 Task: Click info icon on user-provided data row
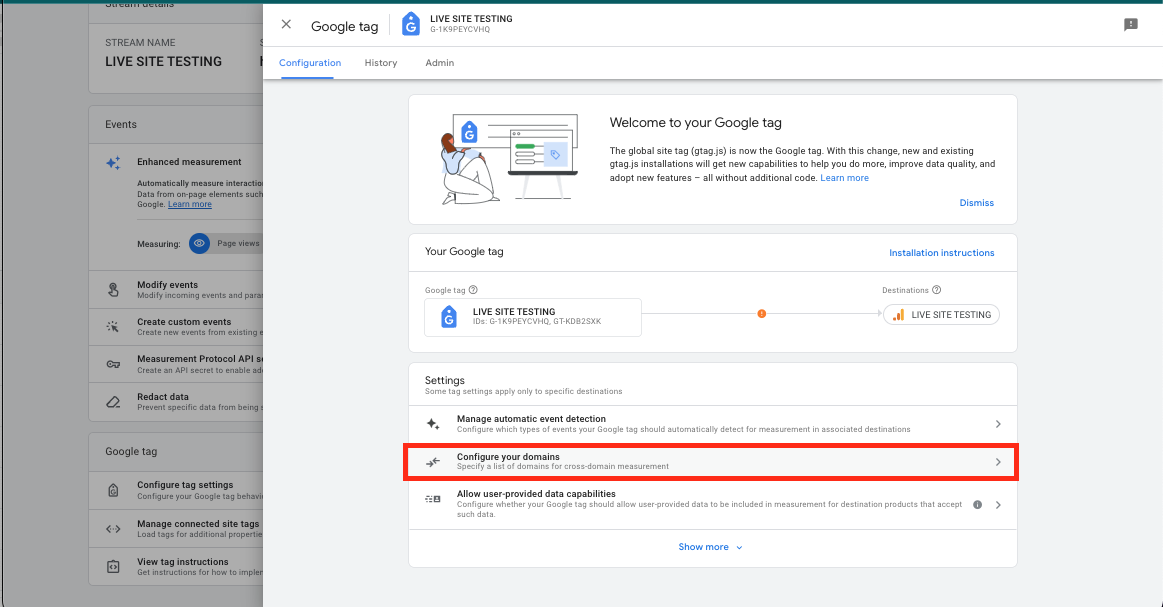pyautogui.click(x=978, y=505)
